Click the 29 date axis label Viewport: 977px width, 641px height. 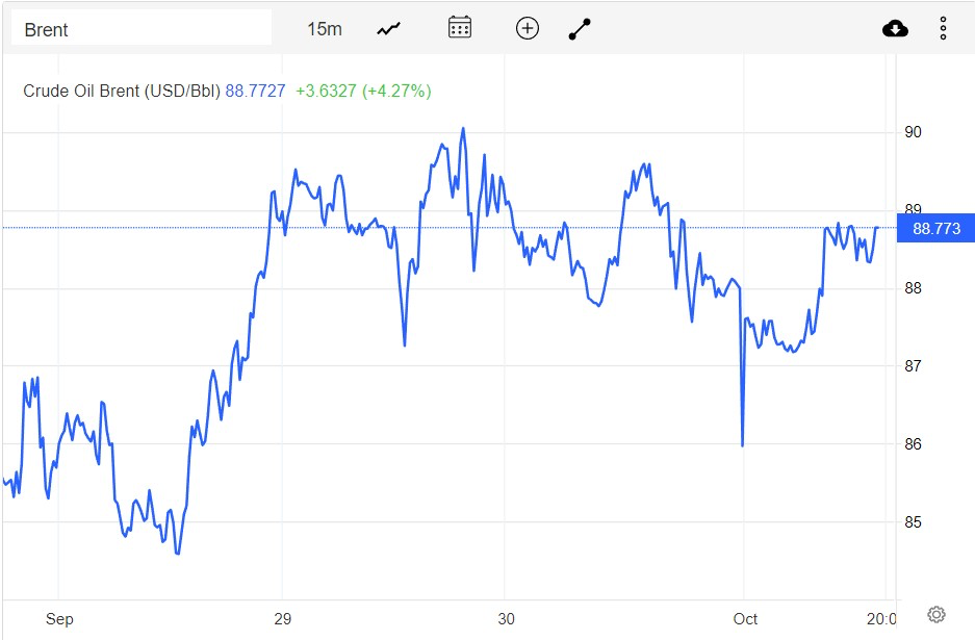(x=282, y=619)
